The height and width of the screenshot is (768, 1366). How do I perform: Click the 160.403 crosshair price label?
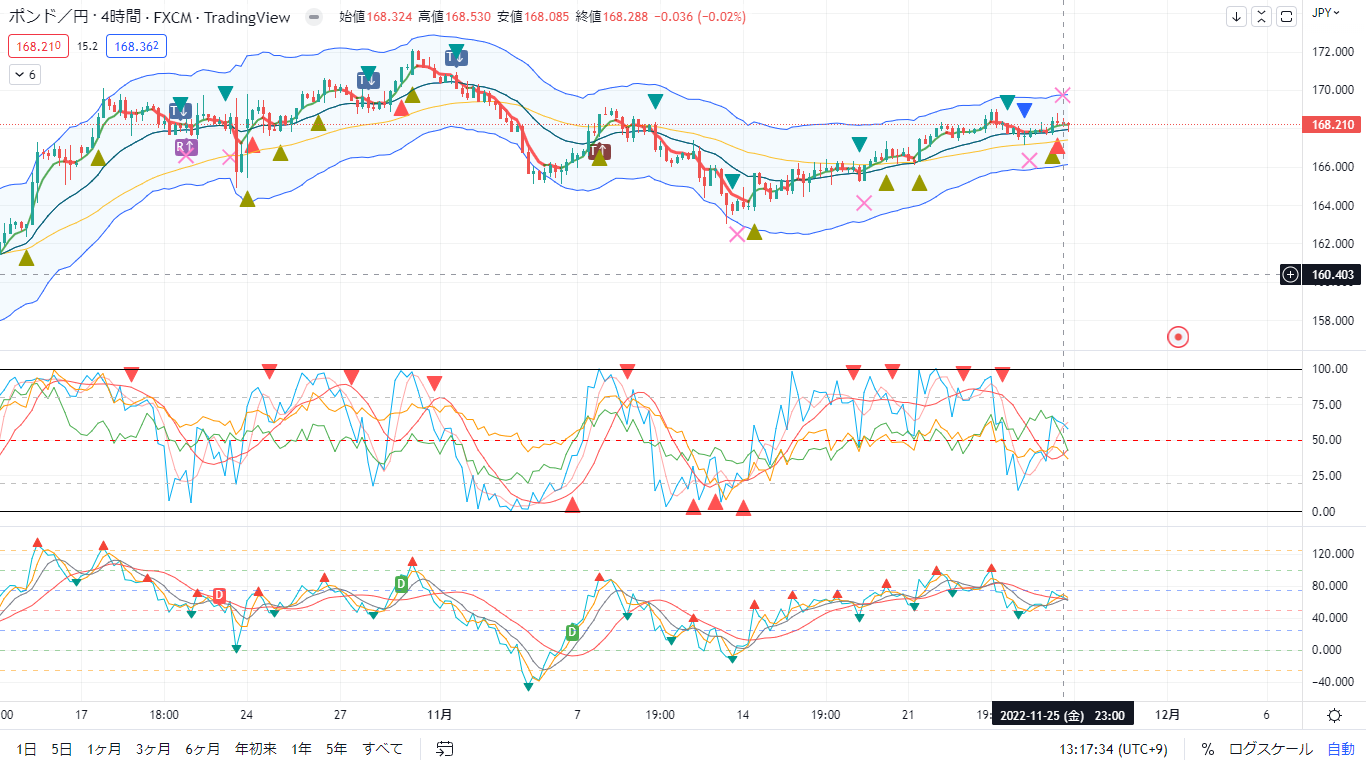(1333, 275)
